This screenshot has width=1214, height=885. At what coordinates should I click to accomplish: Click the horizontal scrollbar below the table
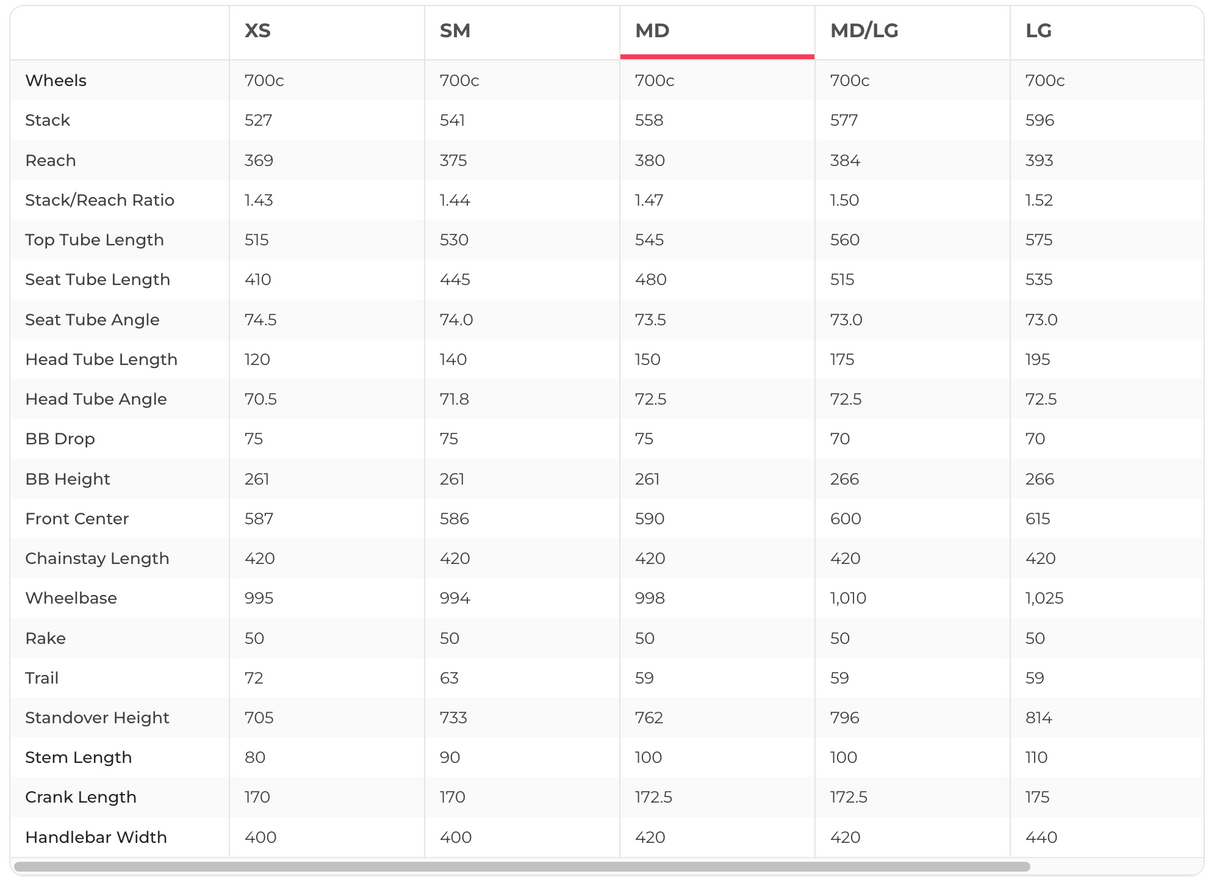[x=520, y=867]
